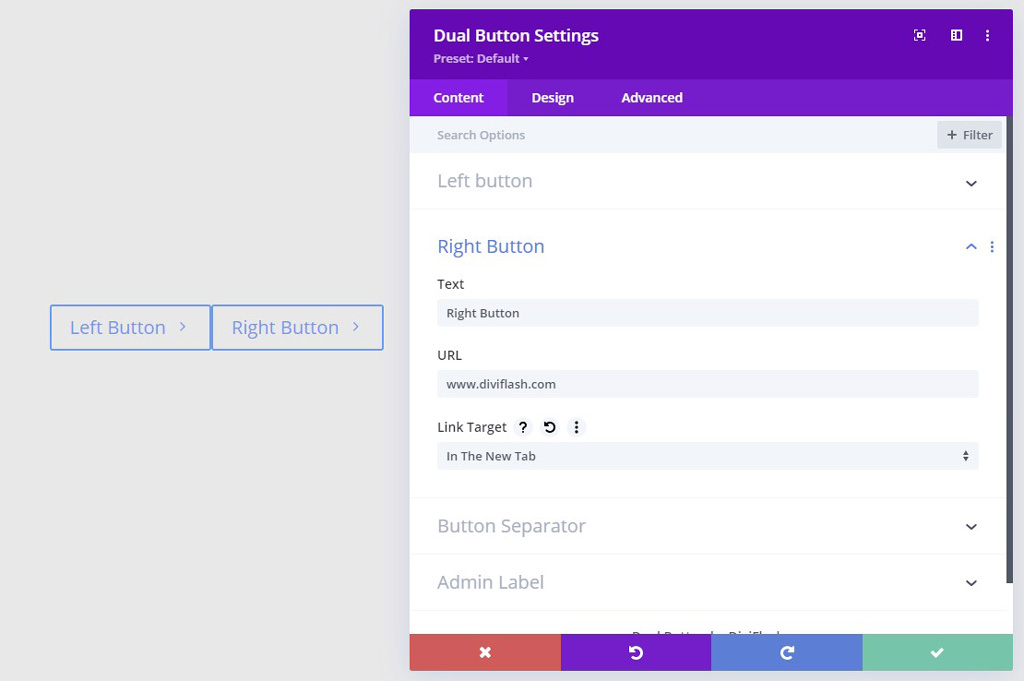Viewport: 1024px width, 681px height.
Task: Expand the Left button section
Action: tap(971, 183)
